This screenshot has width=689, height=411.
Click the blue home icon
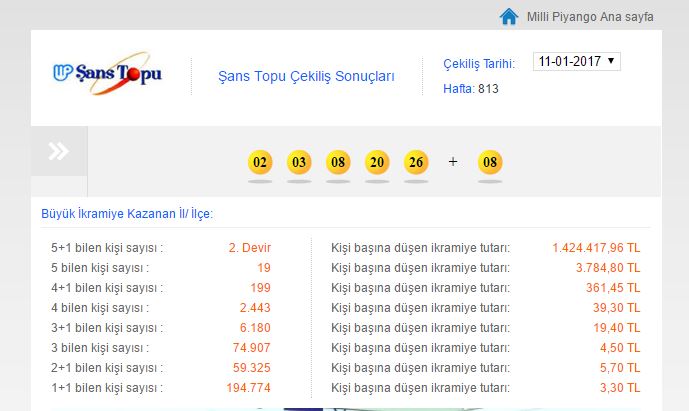pyautogui.click(x=509, y=16)
